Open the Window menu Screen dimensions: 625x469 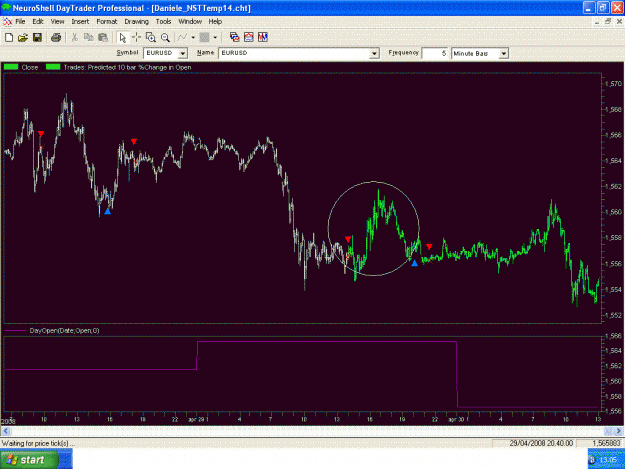pos(190,22)
